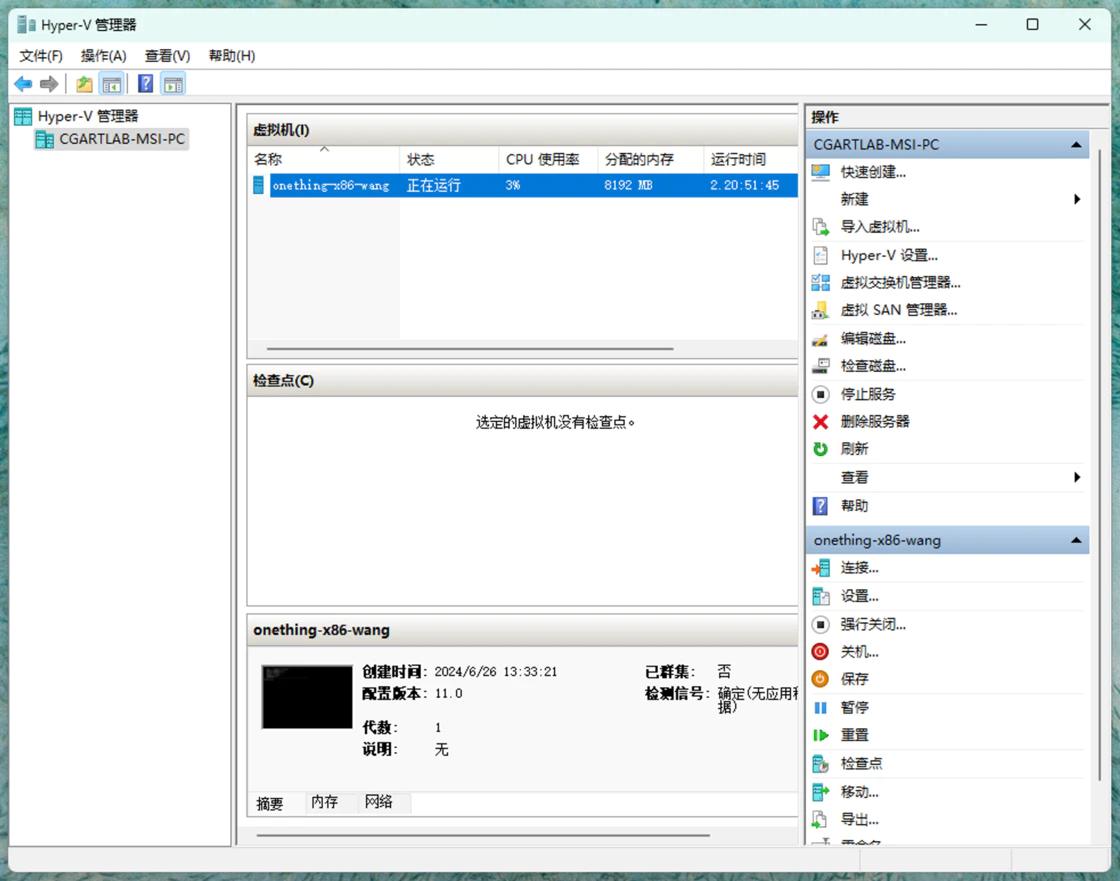1120x881 pixels.
Task: Click the red X 删除服务器 icon
Action: pyautogui.click(x=821, y=422)
